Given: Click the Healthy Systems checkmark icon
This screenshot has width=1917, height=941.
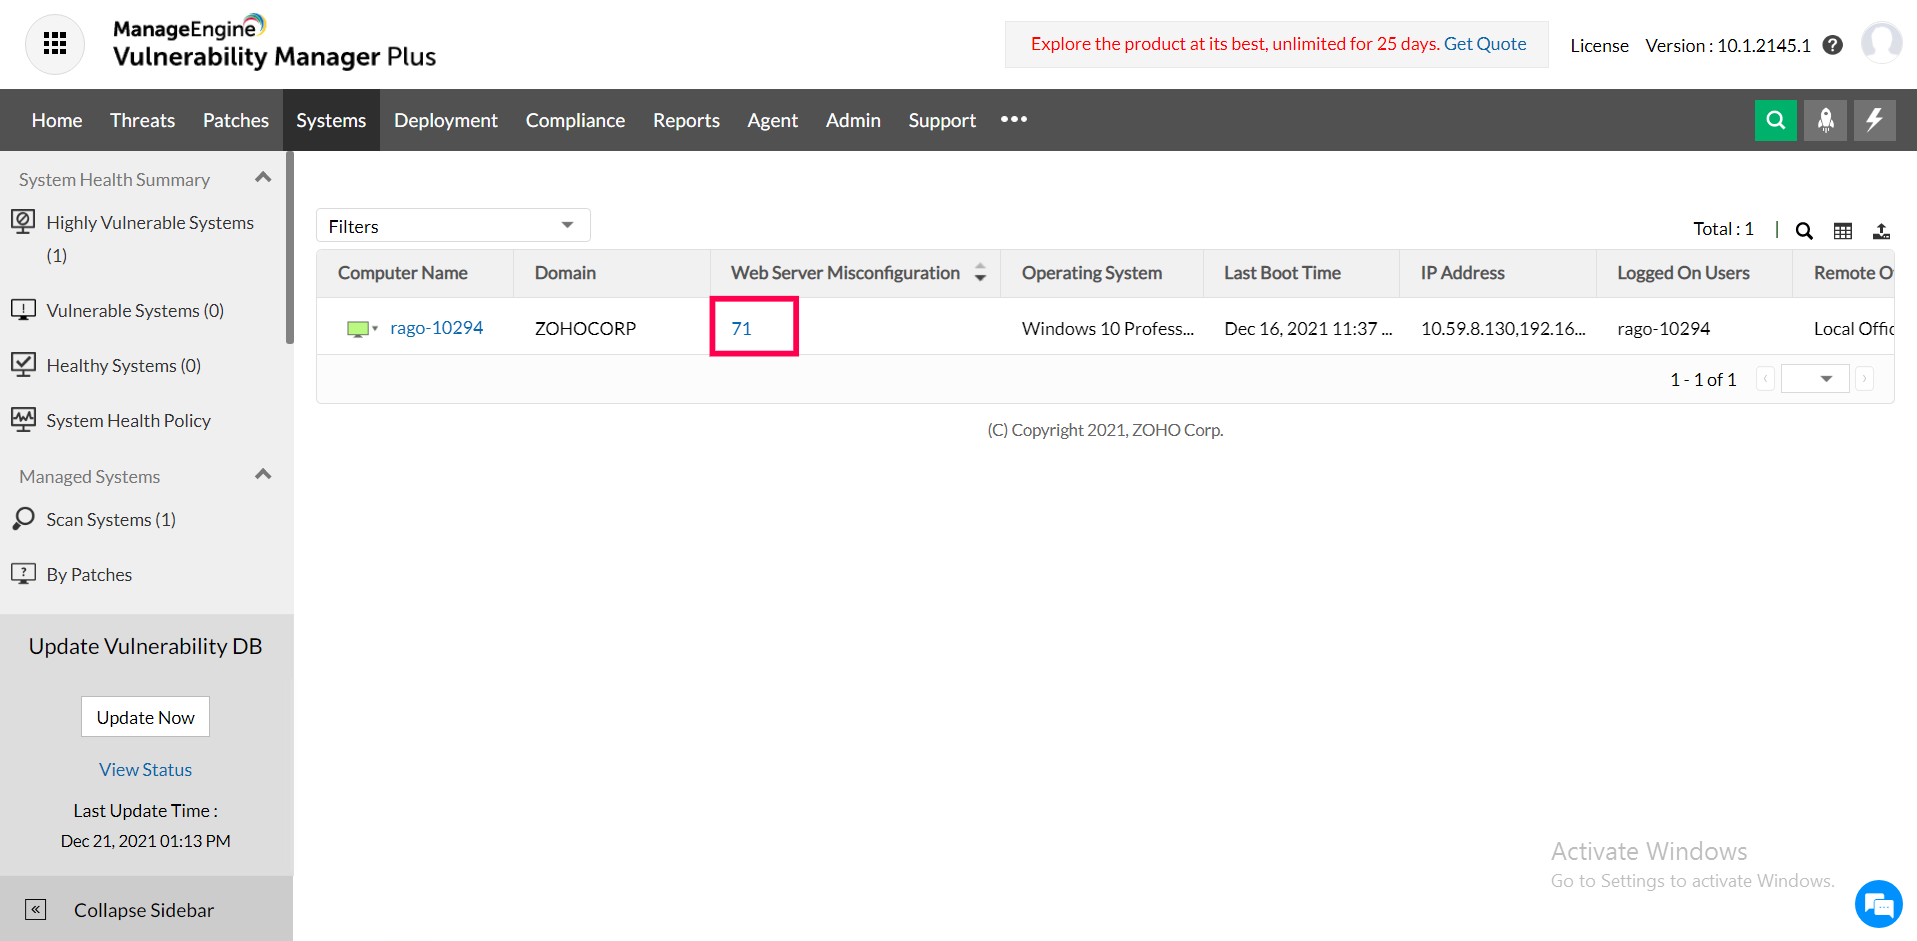Looking at the screenshot, I should [x=23, y=364].
